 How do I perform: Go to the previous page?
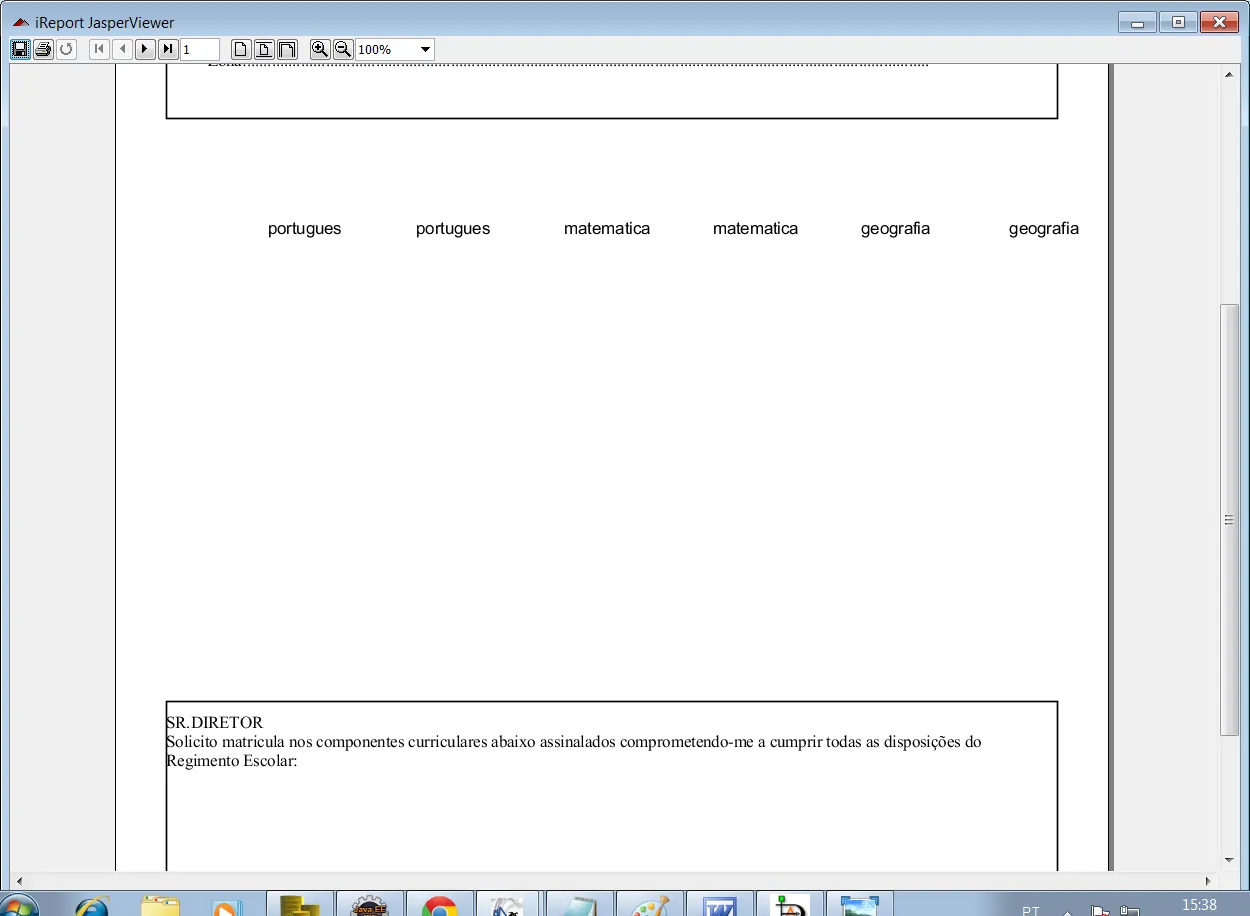[x=122, y=49]
